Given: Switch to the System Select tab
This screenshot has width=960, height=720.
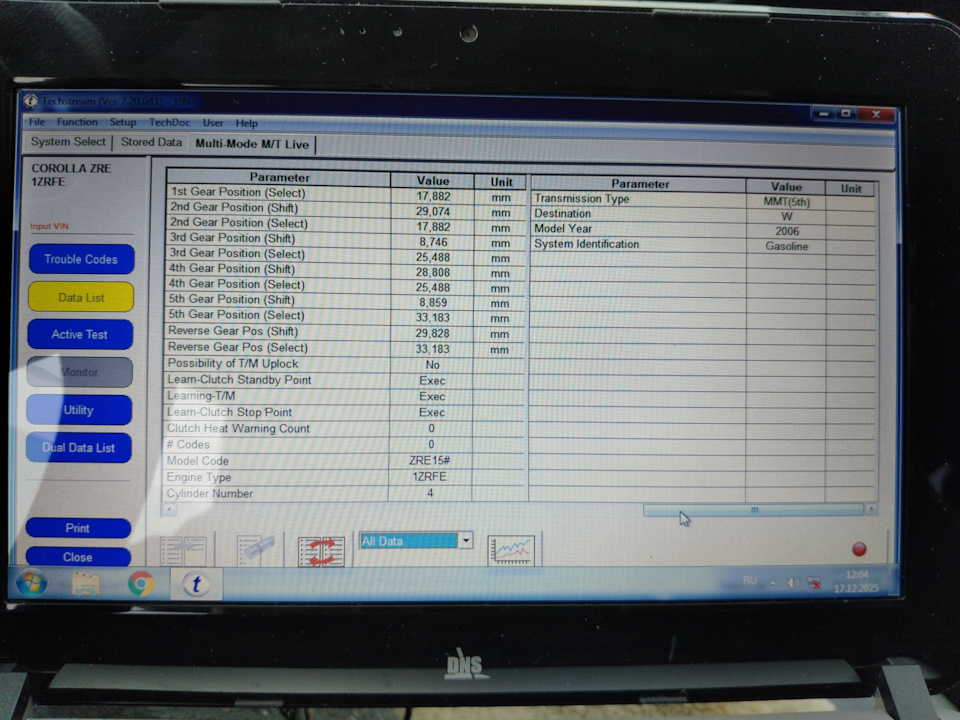Looking at the screenshot, I should 68,141.
